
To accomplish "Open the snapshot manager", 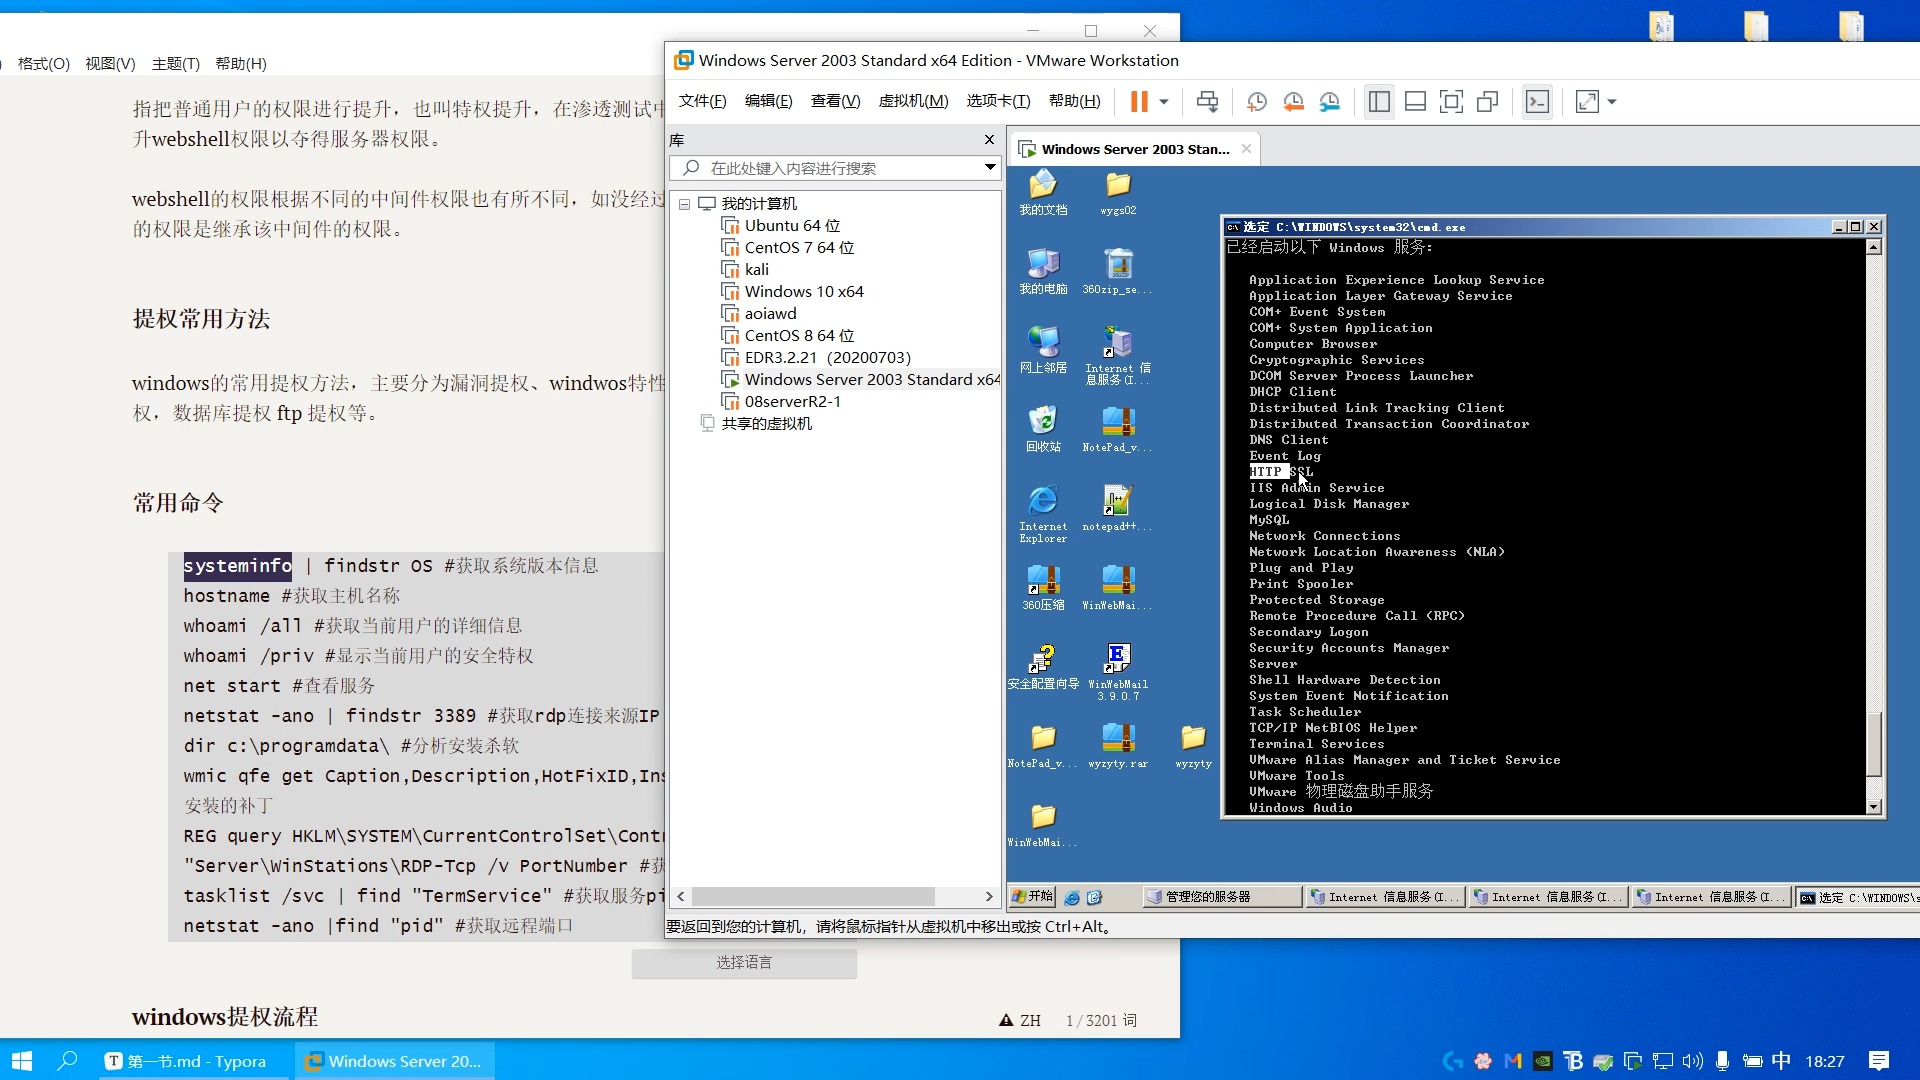I will coord(1329,101).
